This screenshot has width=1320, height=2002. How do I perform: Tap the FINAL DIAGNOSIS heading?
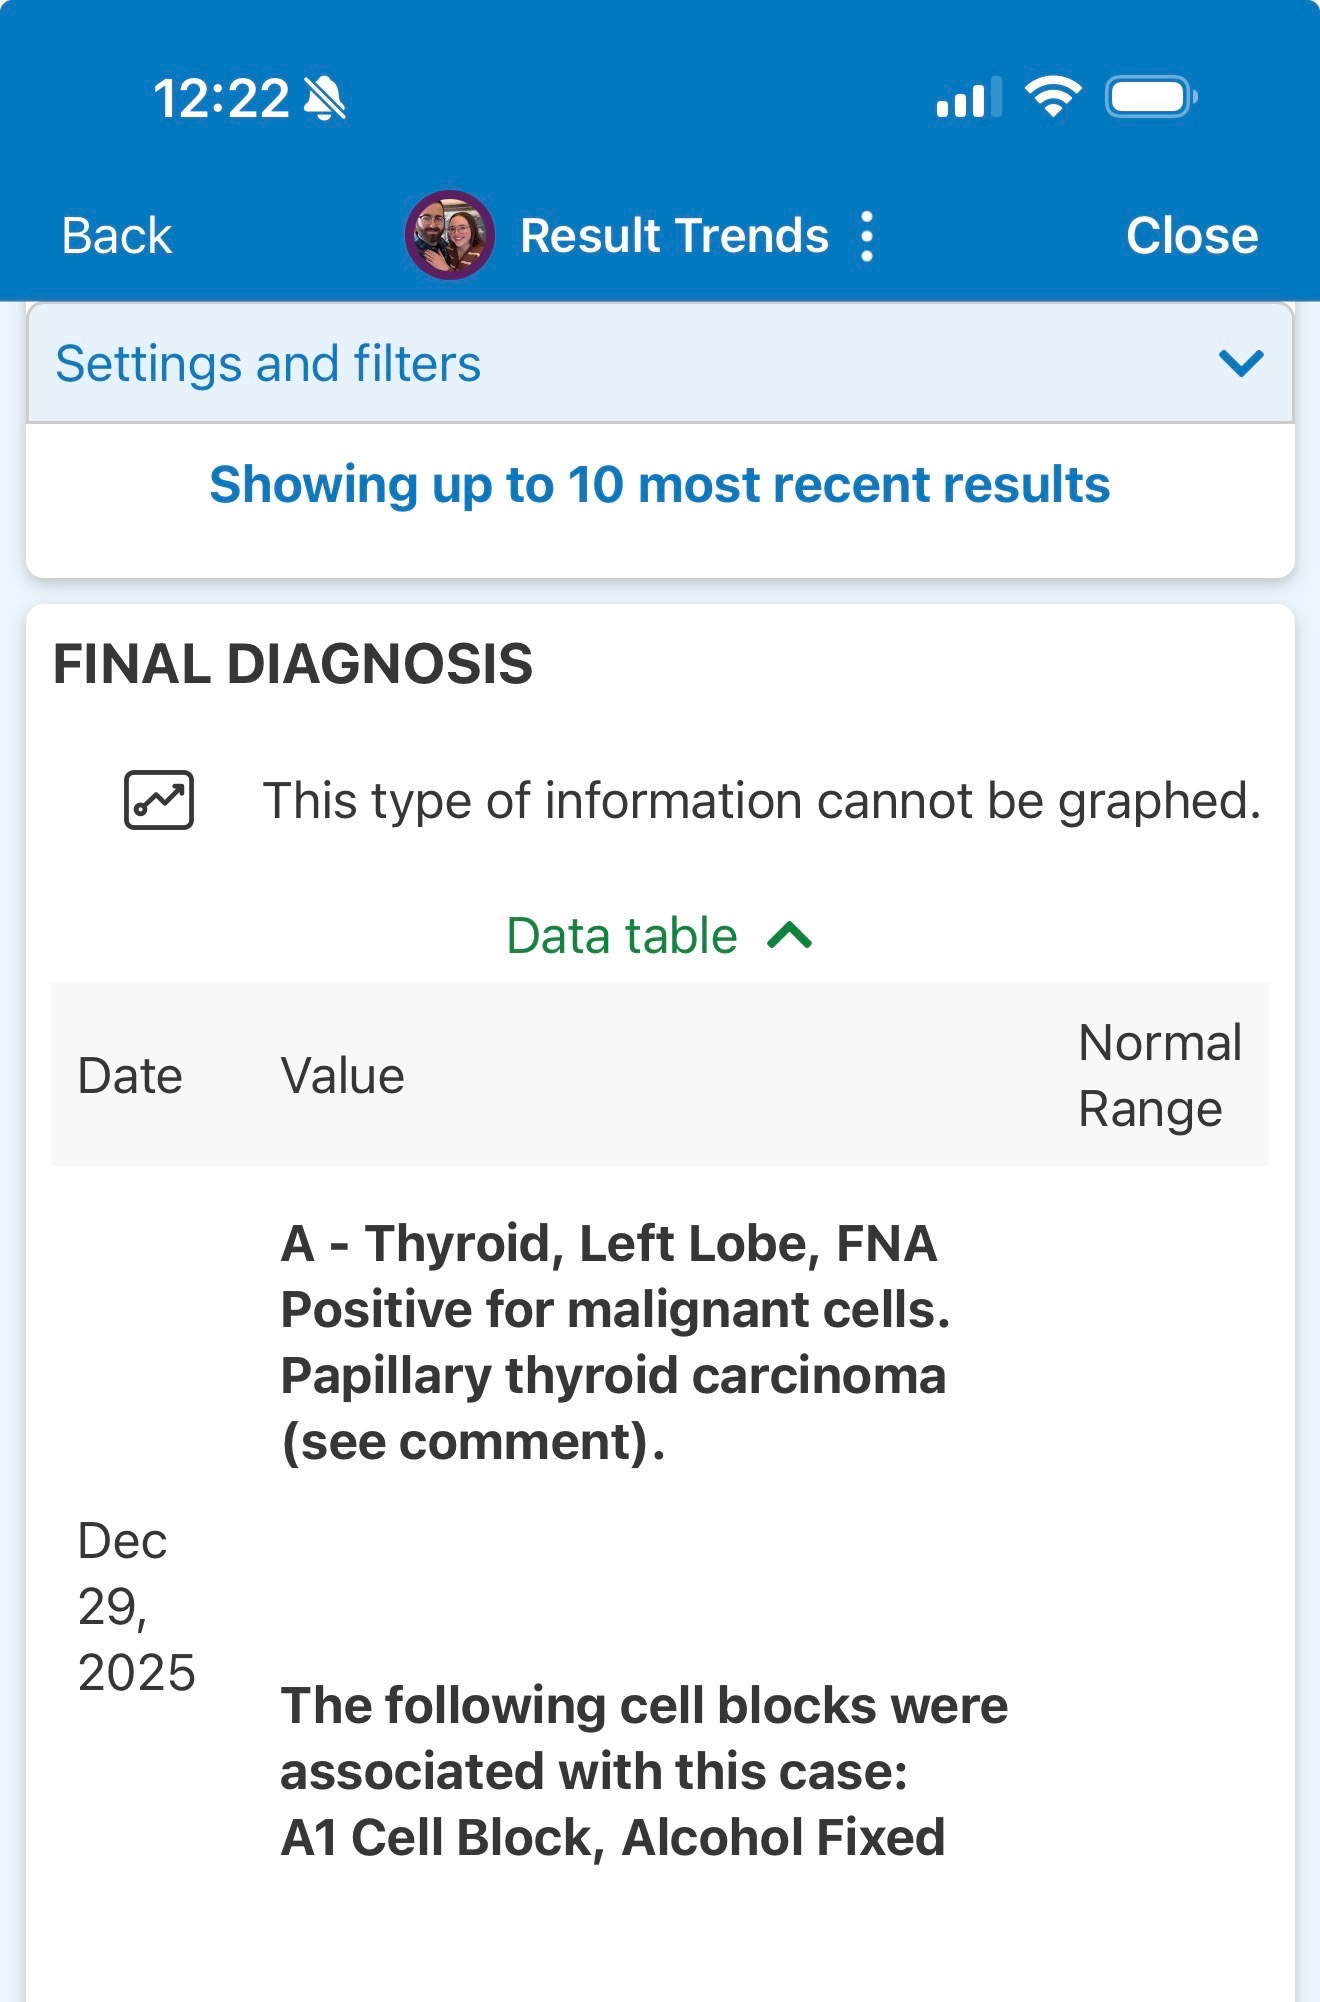[293, 665]
